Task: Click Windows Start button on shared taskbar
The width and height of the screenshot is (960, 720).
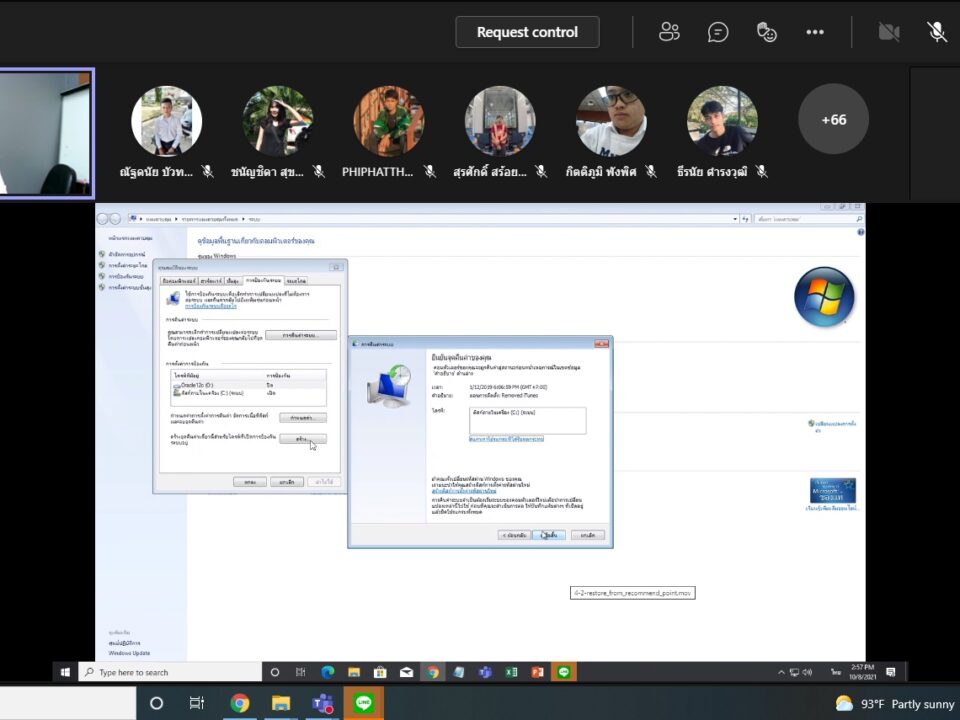Action: pos(66,672)
